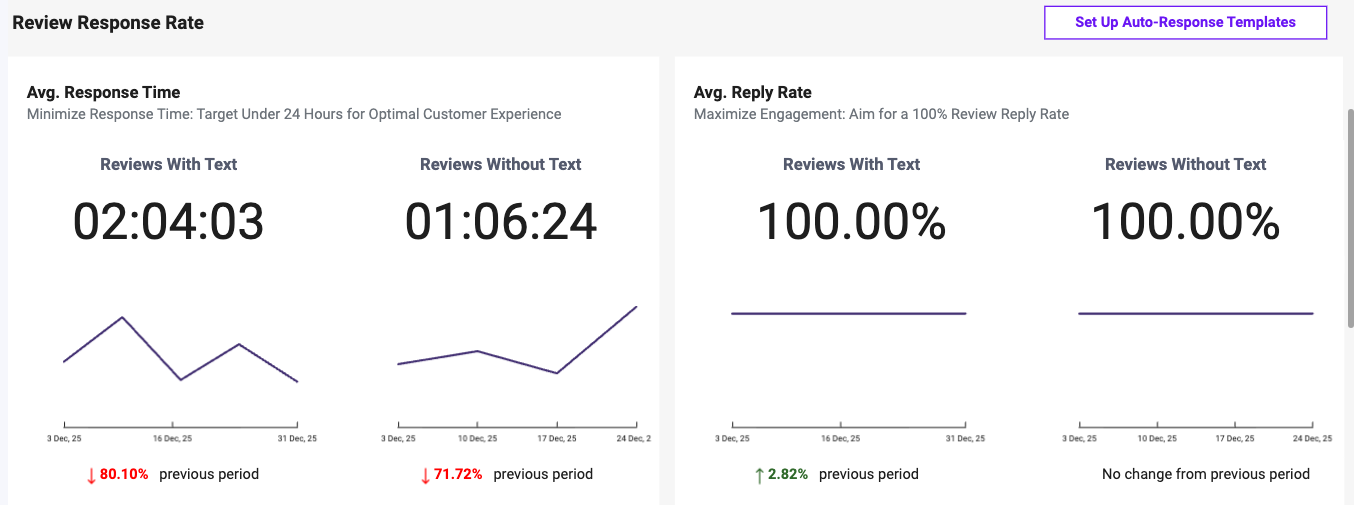Click the 2.82% reply rate change
Screen dimensions: 1354x505
(x=788, y=474)
